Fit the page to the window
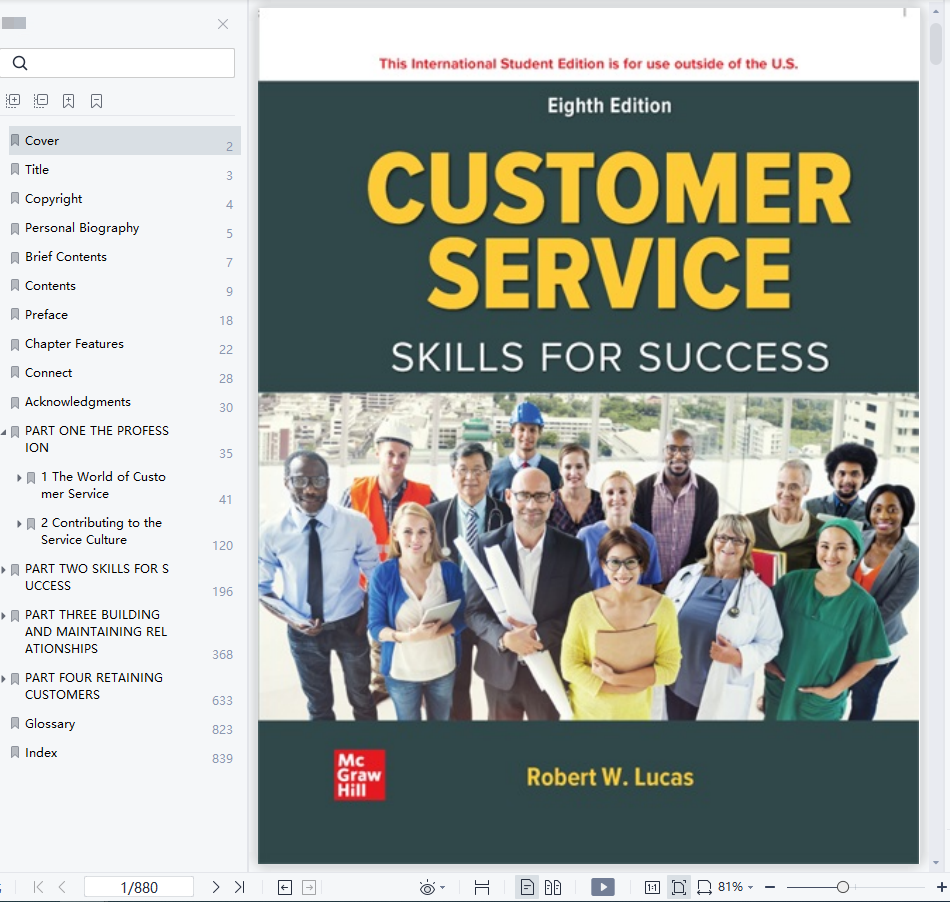The width and height of the screenshot is (950, 902). coord(679,887)
